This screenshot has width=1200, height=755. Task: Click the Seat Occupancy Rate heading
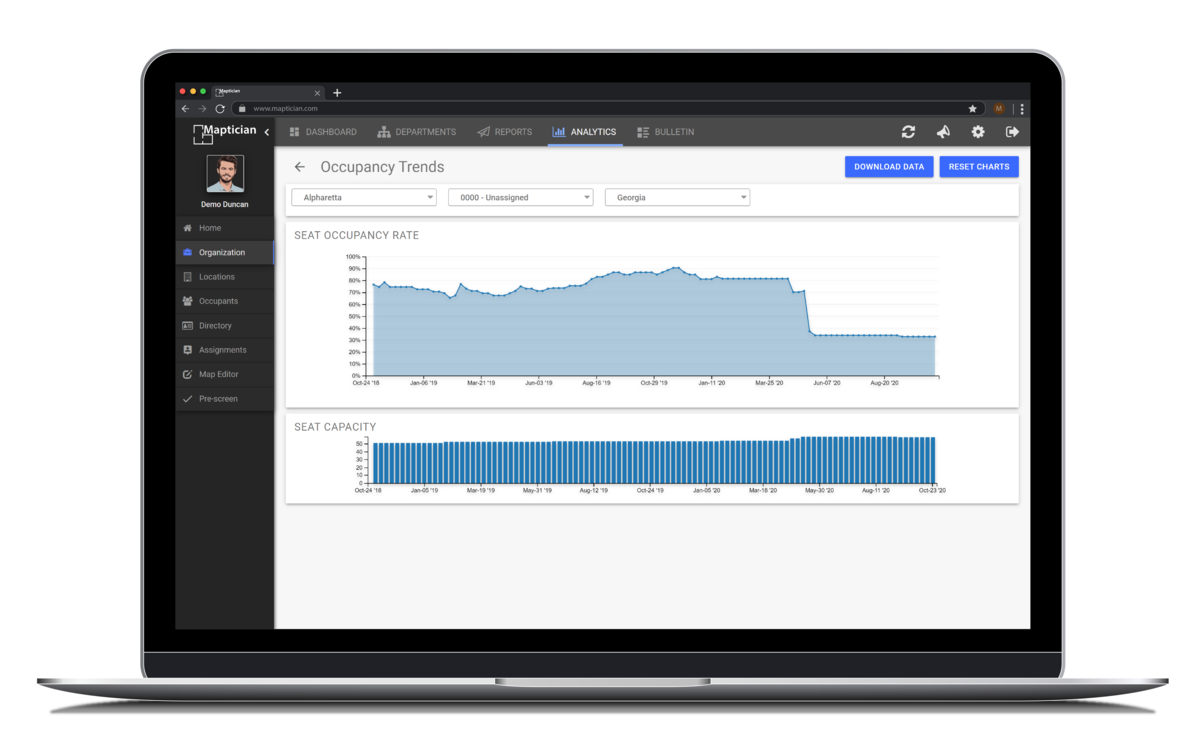click(357, 236)
